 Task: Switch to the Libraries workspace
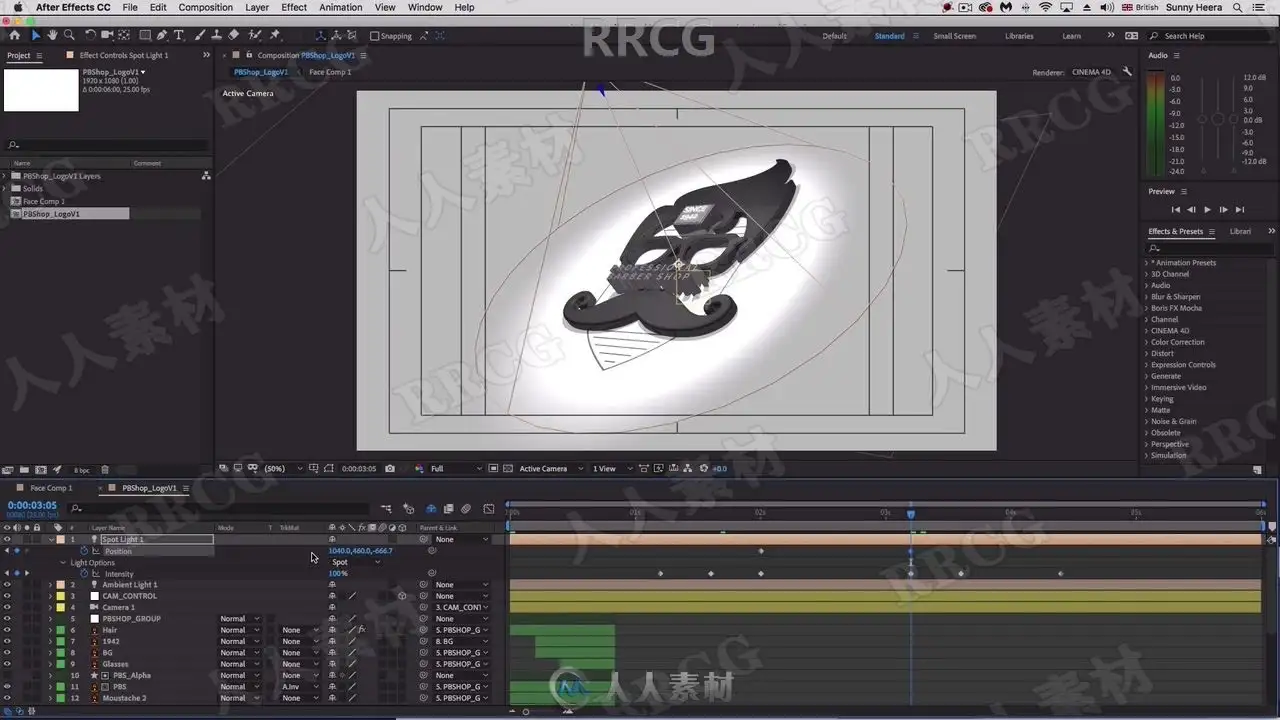1019,36
